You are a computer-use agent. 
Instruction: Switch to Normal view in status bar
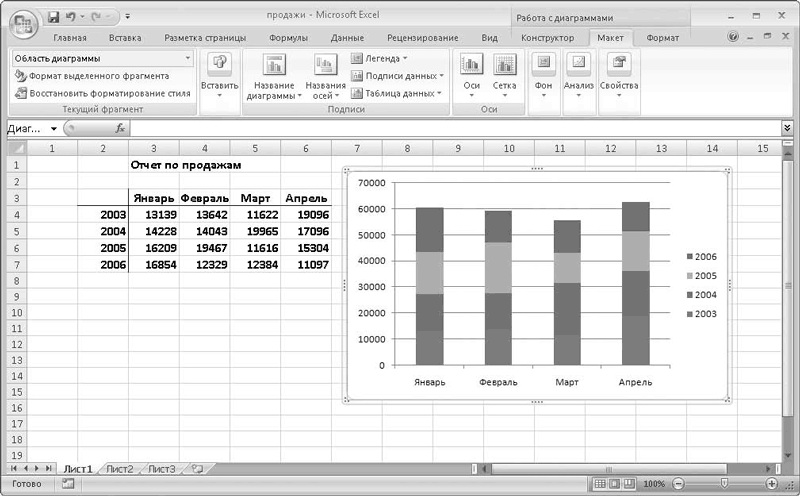point(601,483)
